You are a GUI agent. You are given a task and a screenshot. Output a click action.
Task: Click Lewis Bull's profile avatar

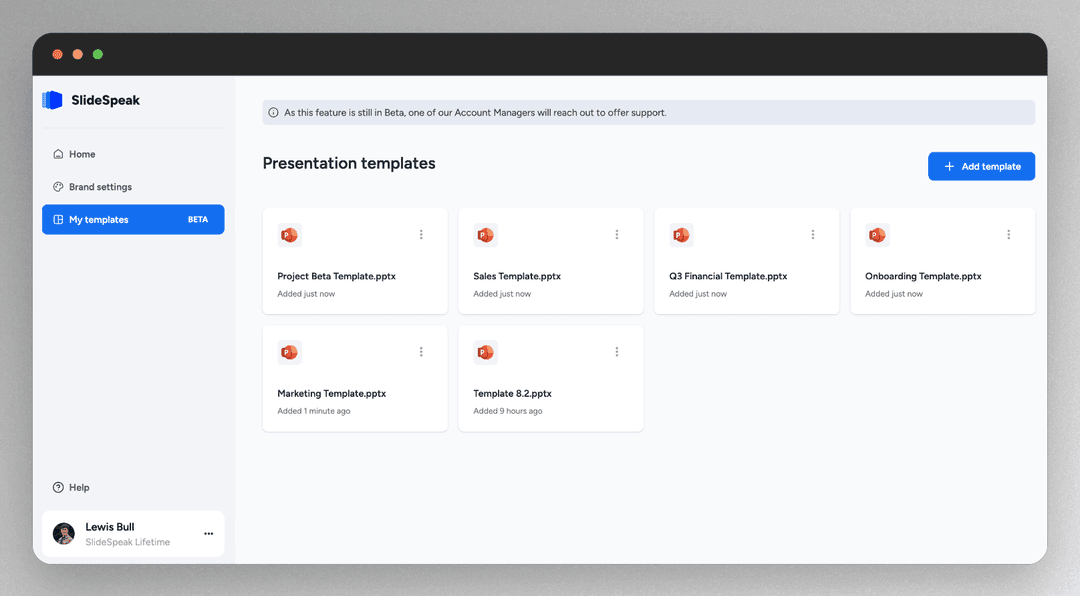click(x=64, y=534)
